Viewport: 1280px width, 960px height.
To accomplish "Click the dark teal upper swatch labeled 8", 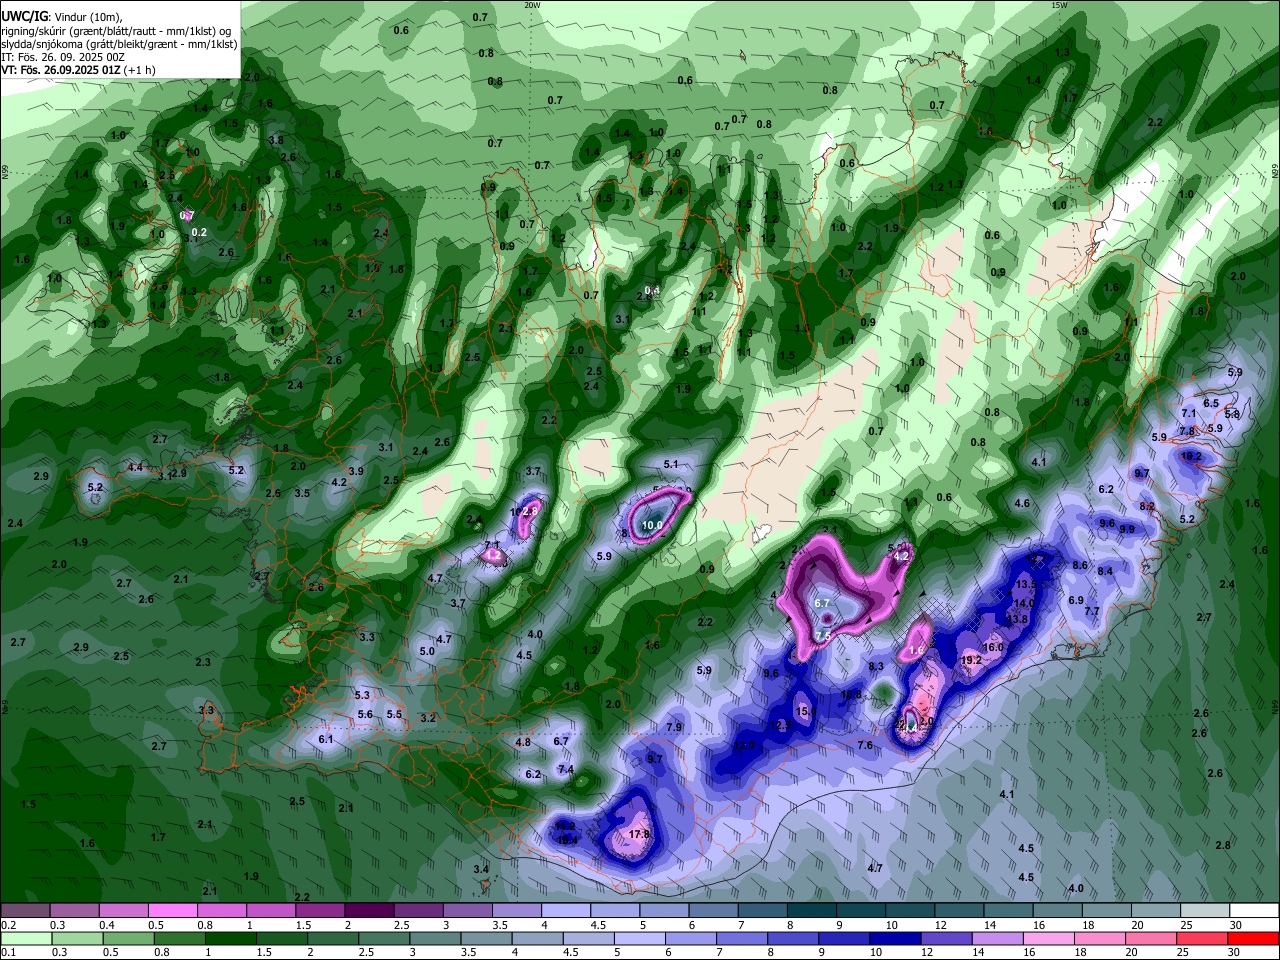I will coord(811,910).
